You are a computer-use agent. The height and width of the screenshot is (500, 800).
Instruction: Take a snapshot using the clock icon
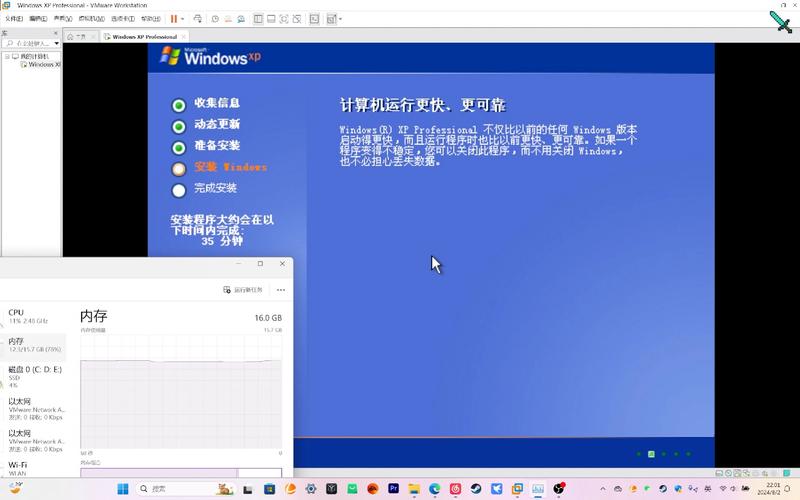215,18
